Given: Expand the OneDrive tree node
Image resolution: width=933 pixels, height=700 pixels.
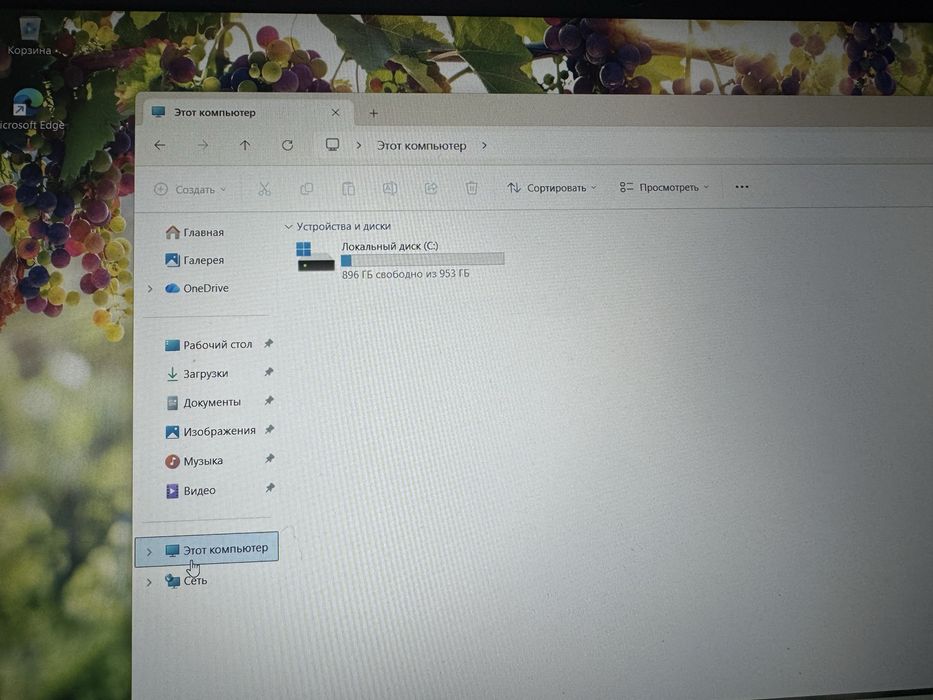Looking at the screenshot, I should click(150, 289).
